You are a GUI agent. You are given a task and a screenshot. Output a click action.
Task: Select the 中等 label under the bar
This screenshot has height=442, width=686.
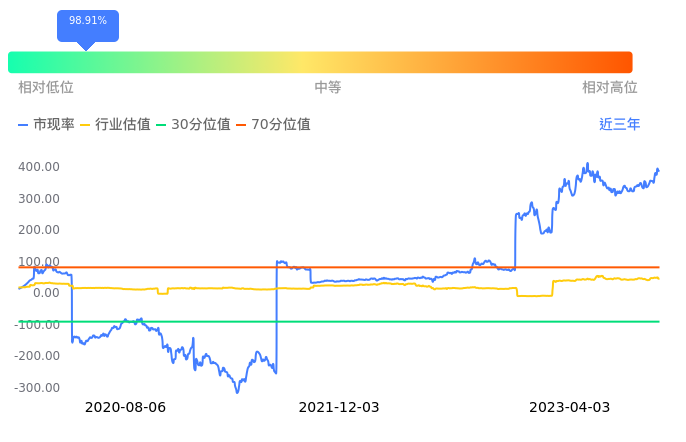pos(328,88)
